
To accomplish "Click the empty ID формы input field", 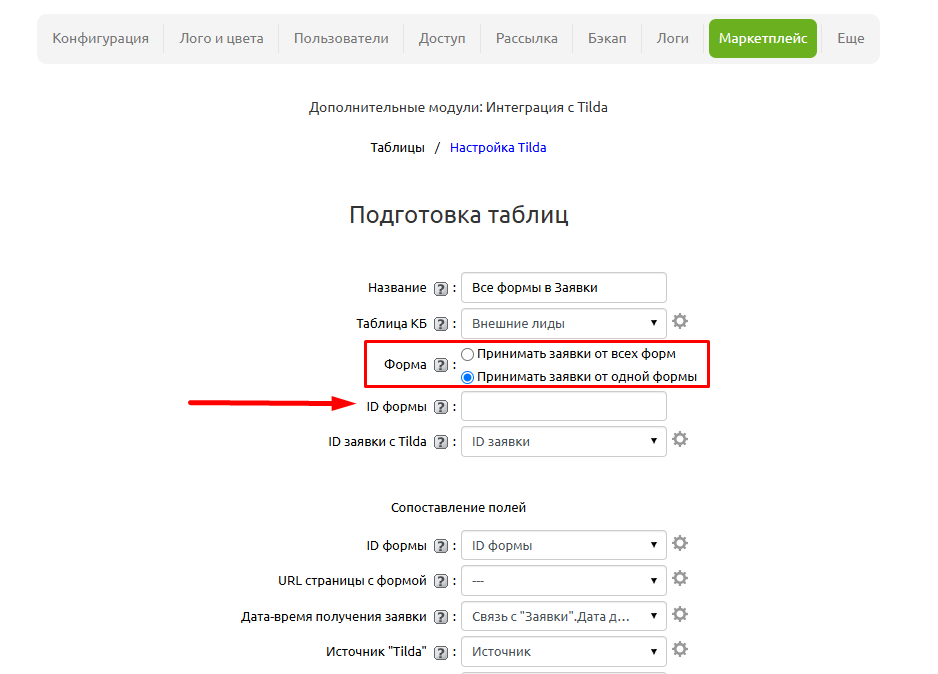I will (x=563, y=406).
